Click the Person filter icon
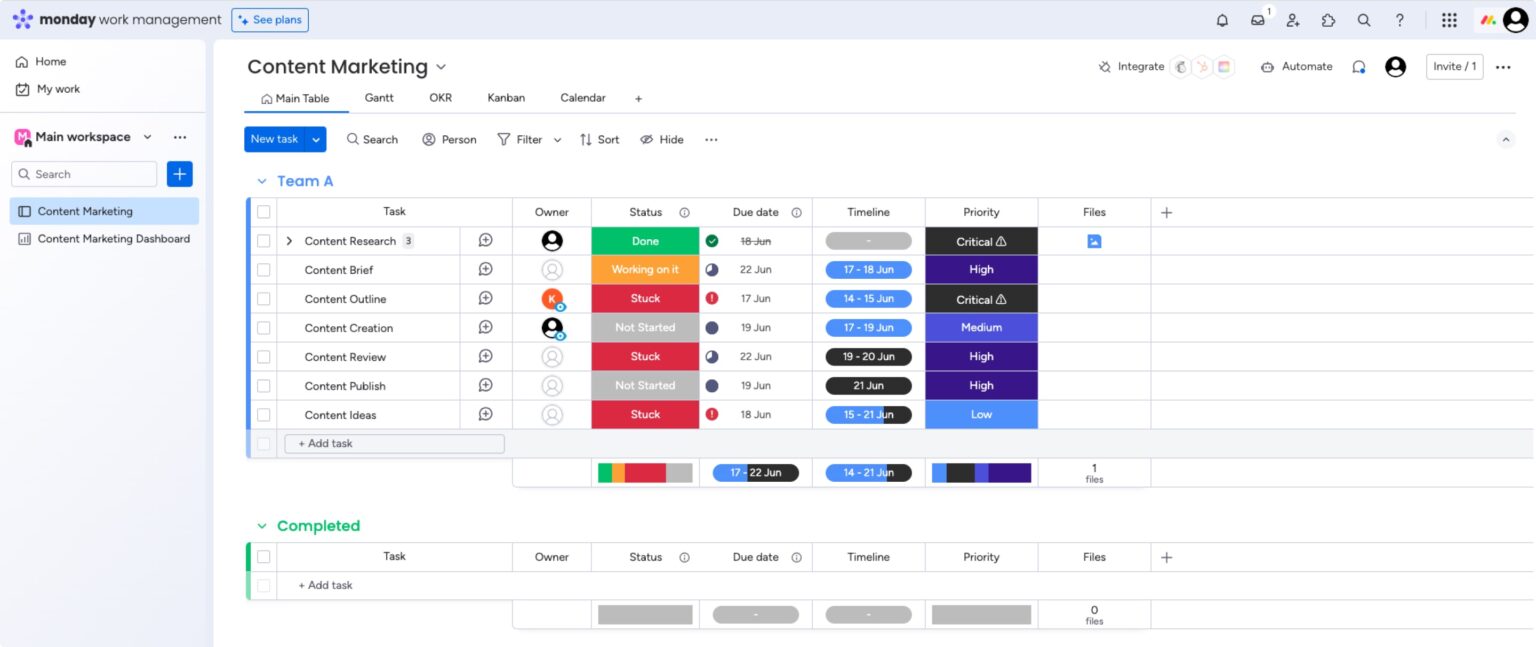 pos(429,139)
